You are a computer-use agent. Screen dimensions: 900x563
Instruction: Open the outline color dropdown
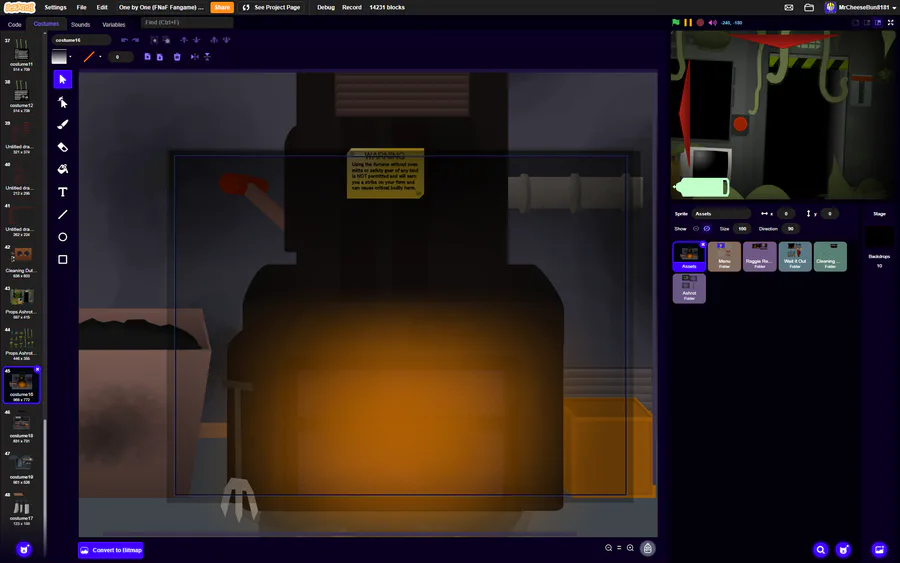coord(100,57)
